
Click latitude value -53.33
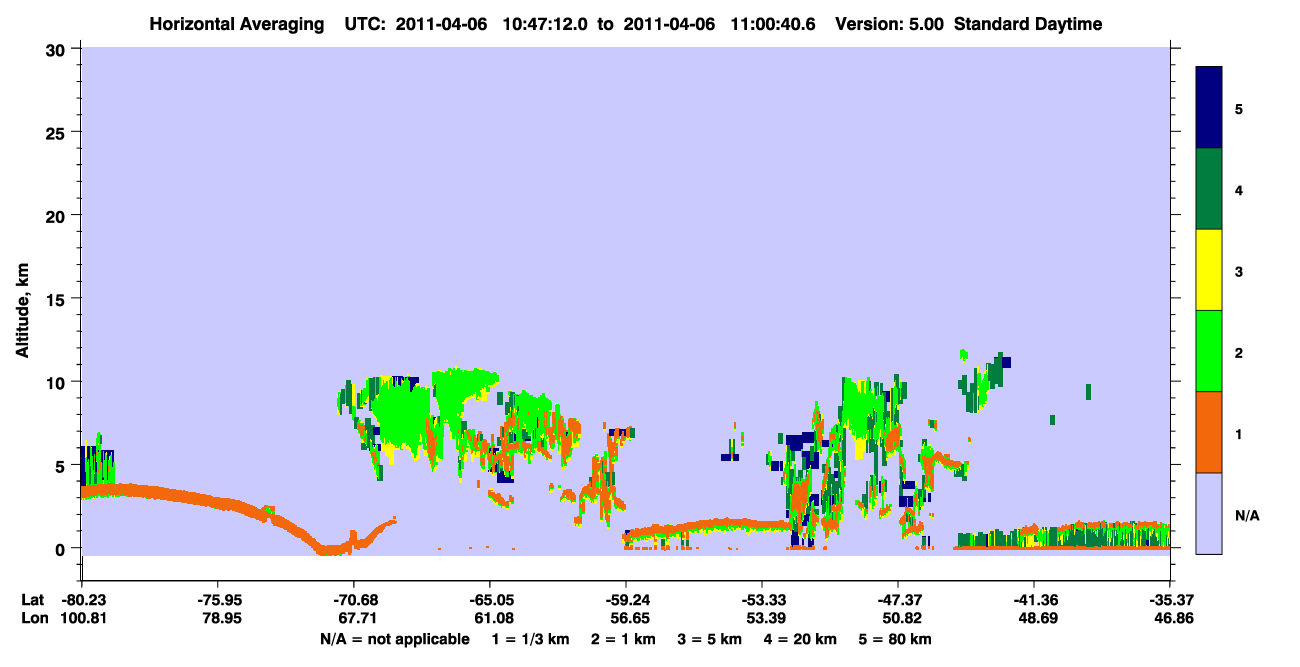point(761,600)
